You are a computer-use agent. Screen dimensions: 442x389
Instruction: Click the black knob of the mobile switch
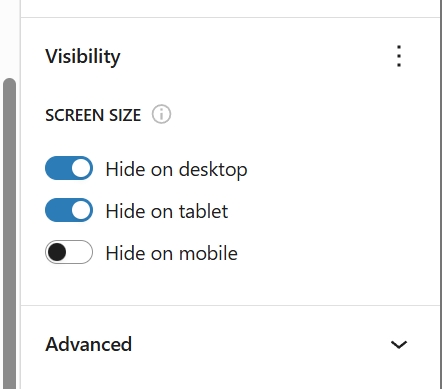click(57, 252)
